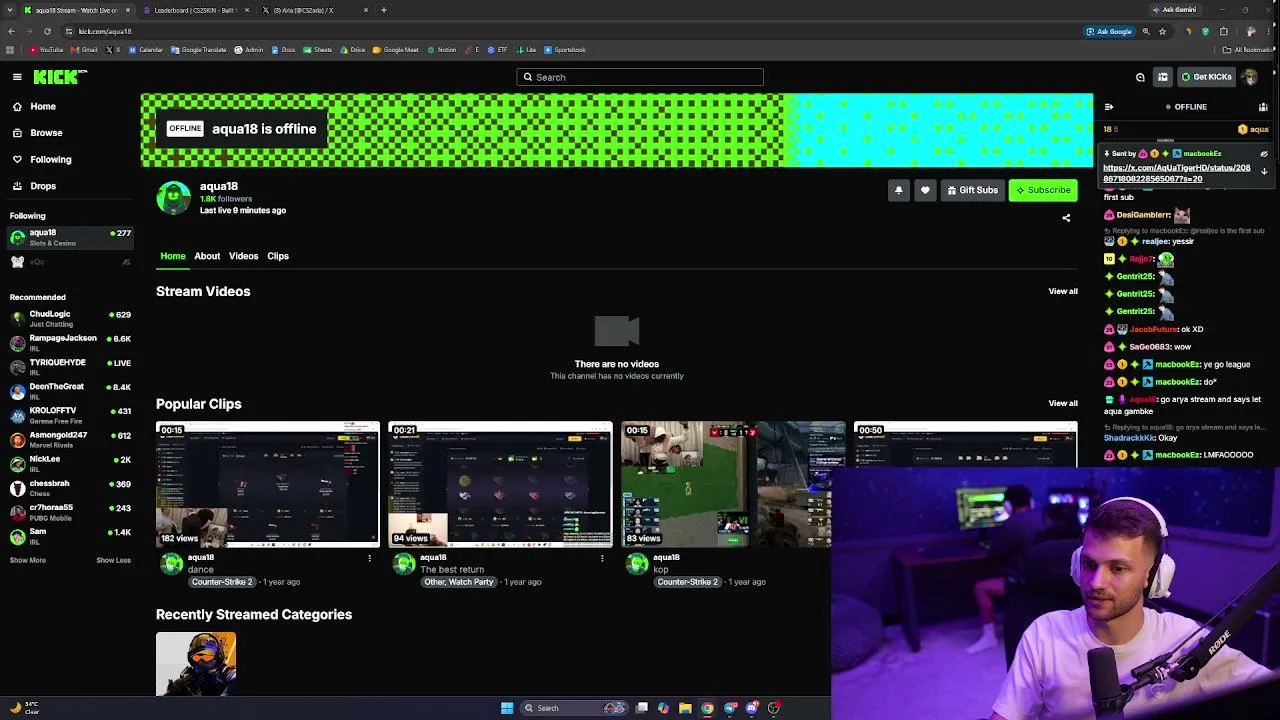Switch to the About tab
The height and width of the screenshot is (720, 1280).
[207, 256]
